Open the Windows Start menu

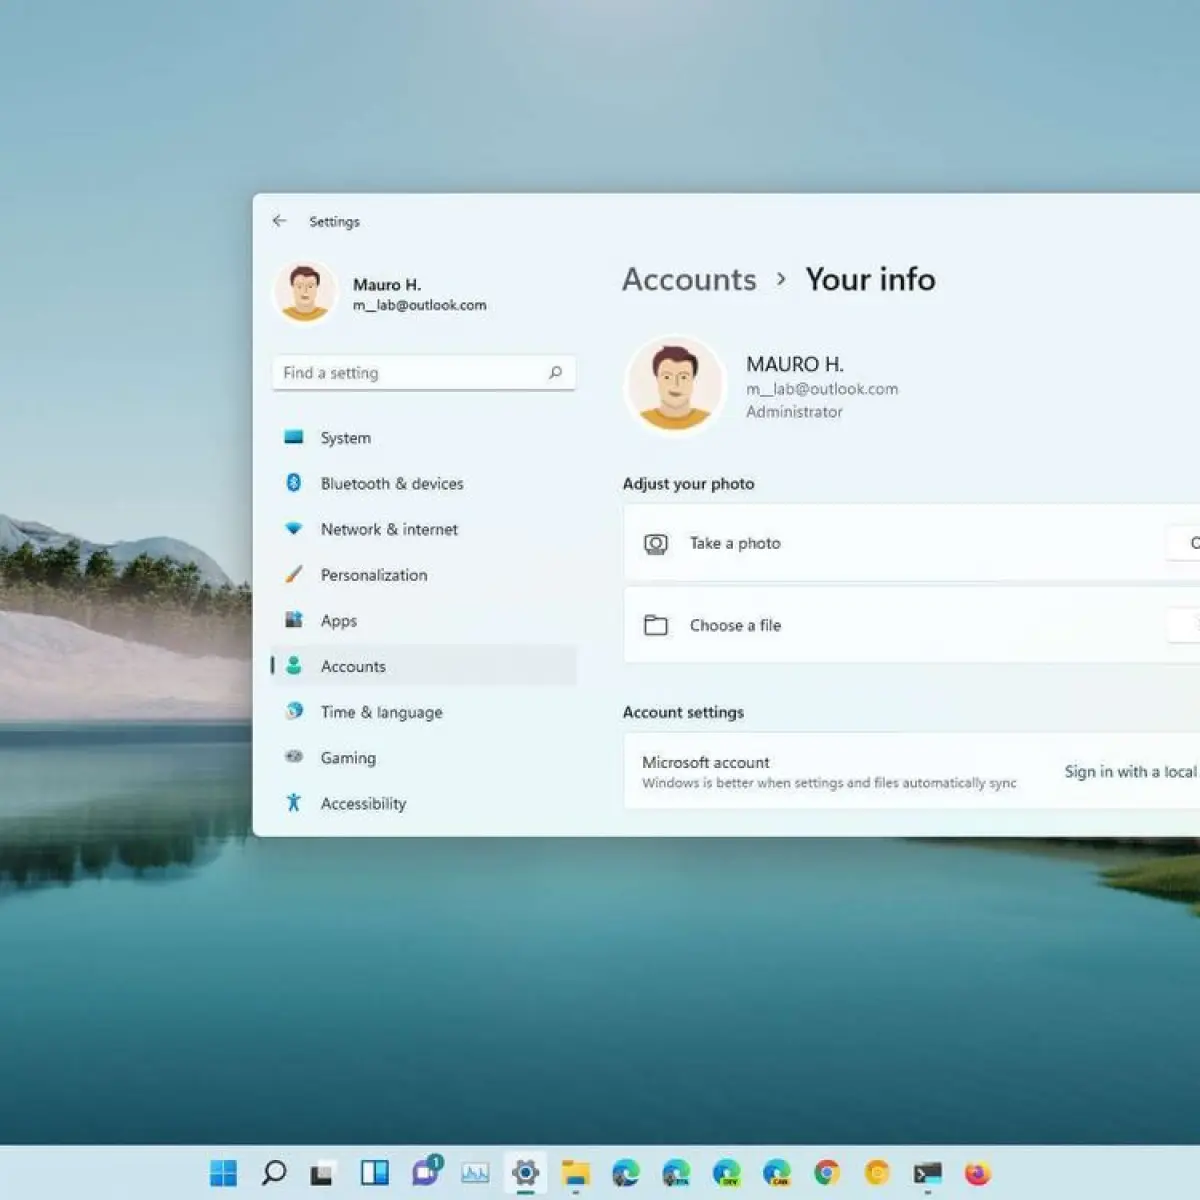223,1172
